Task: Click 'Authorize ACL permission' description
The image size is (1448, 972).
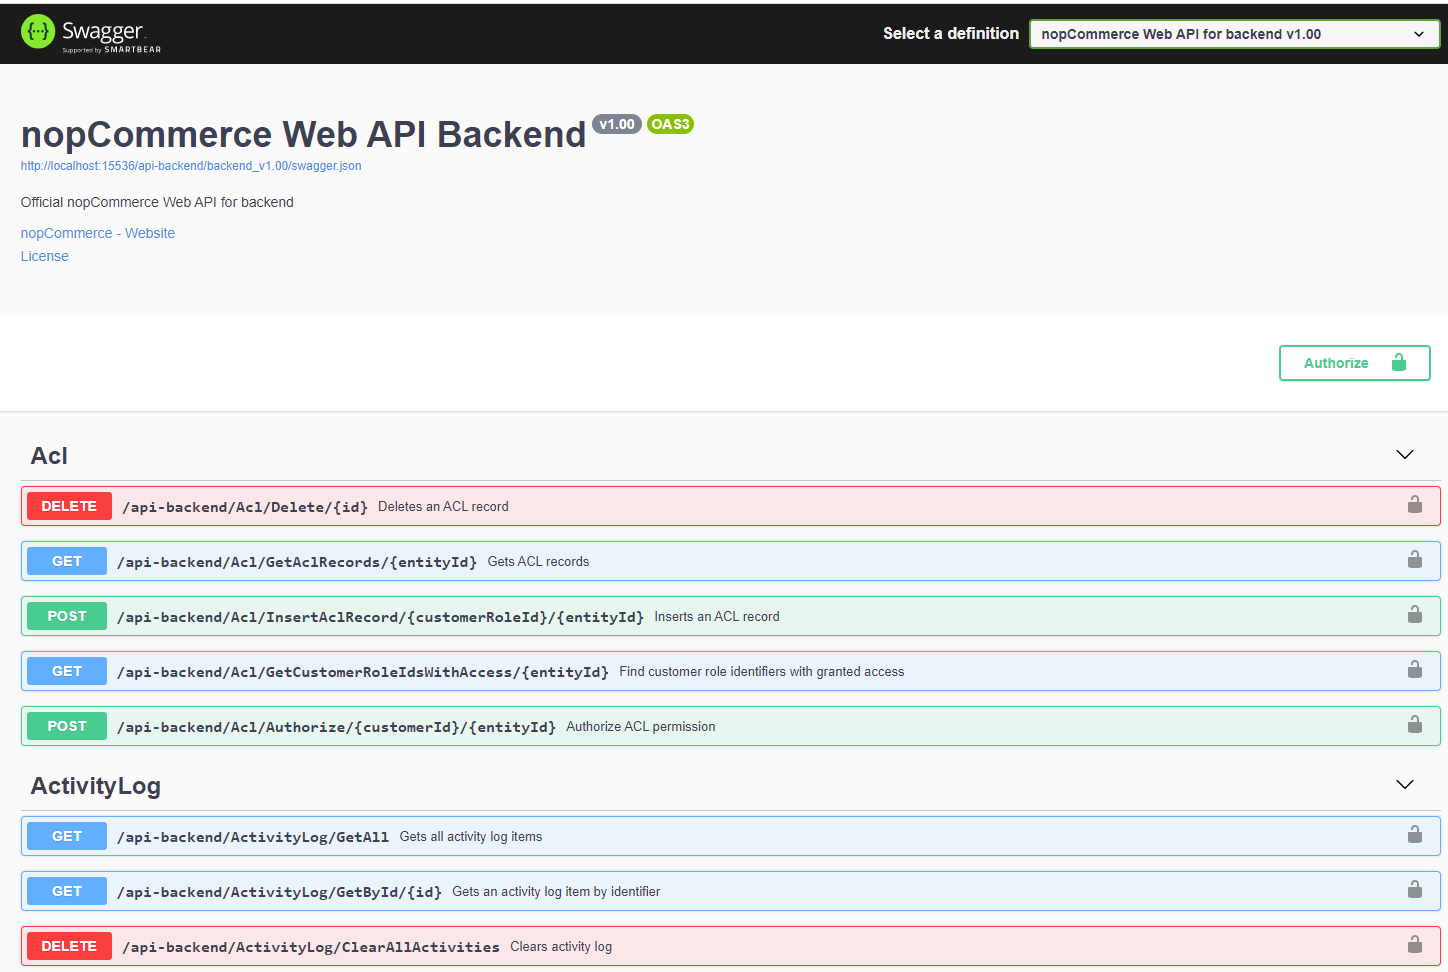Action: click(641, 727)
